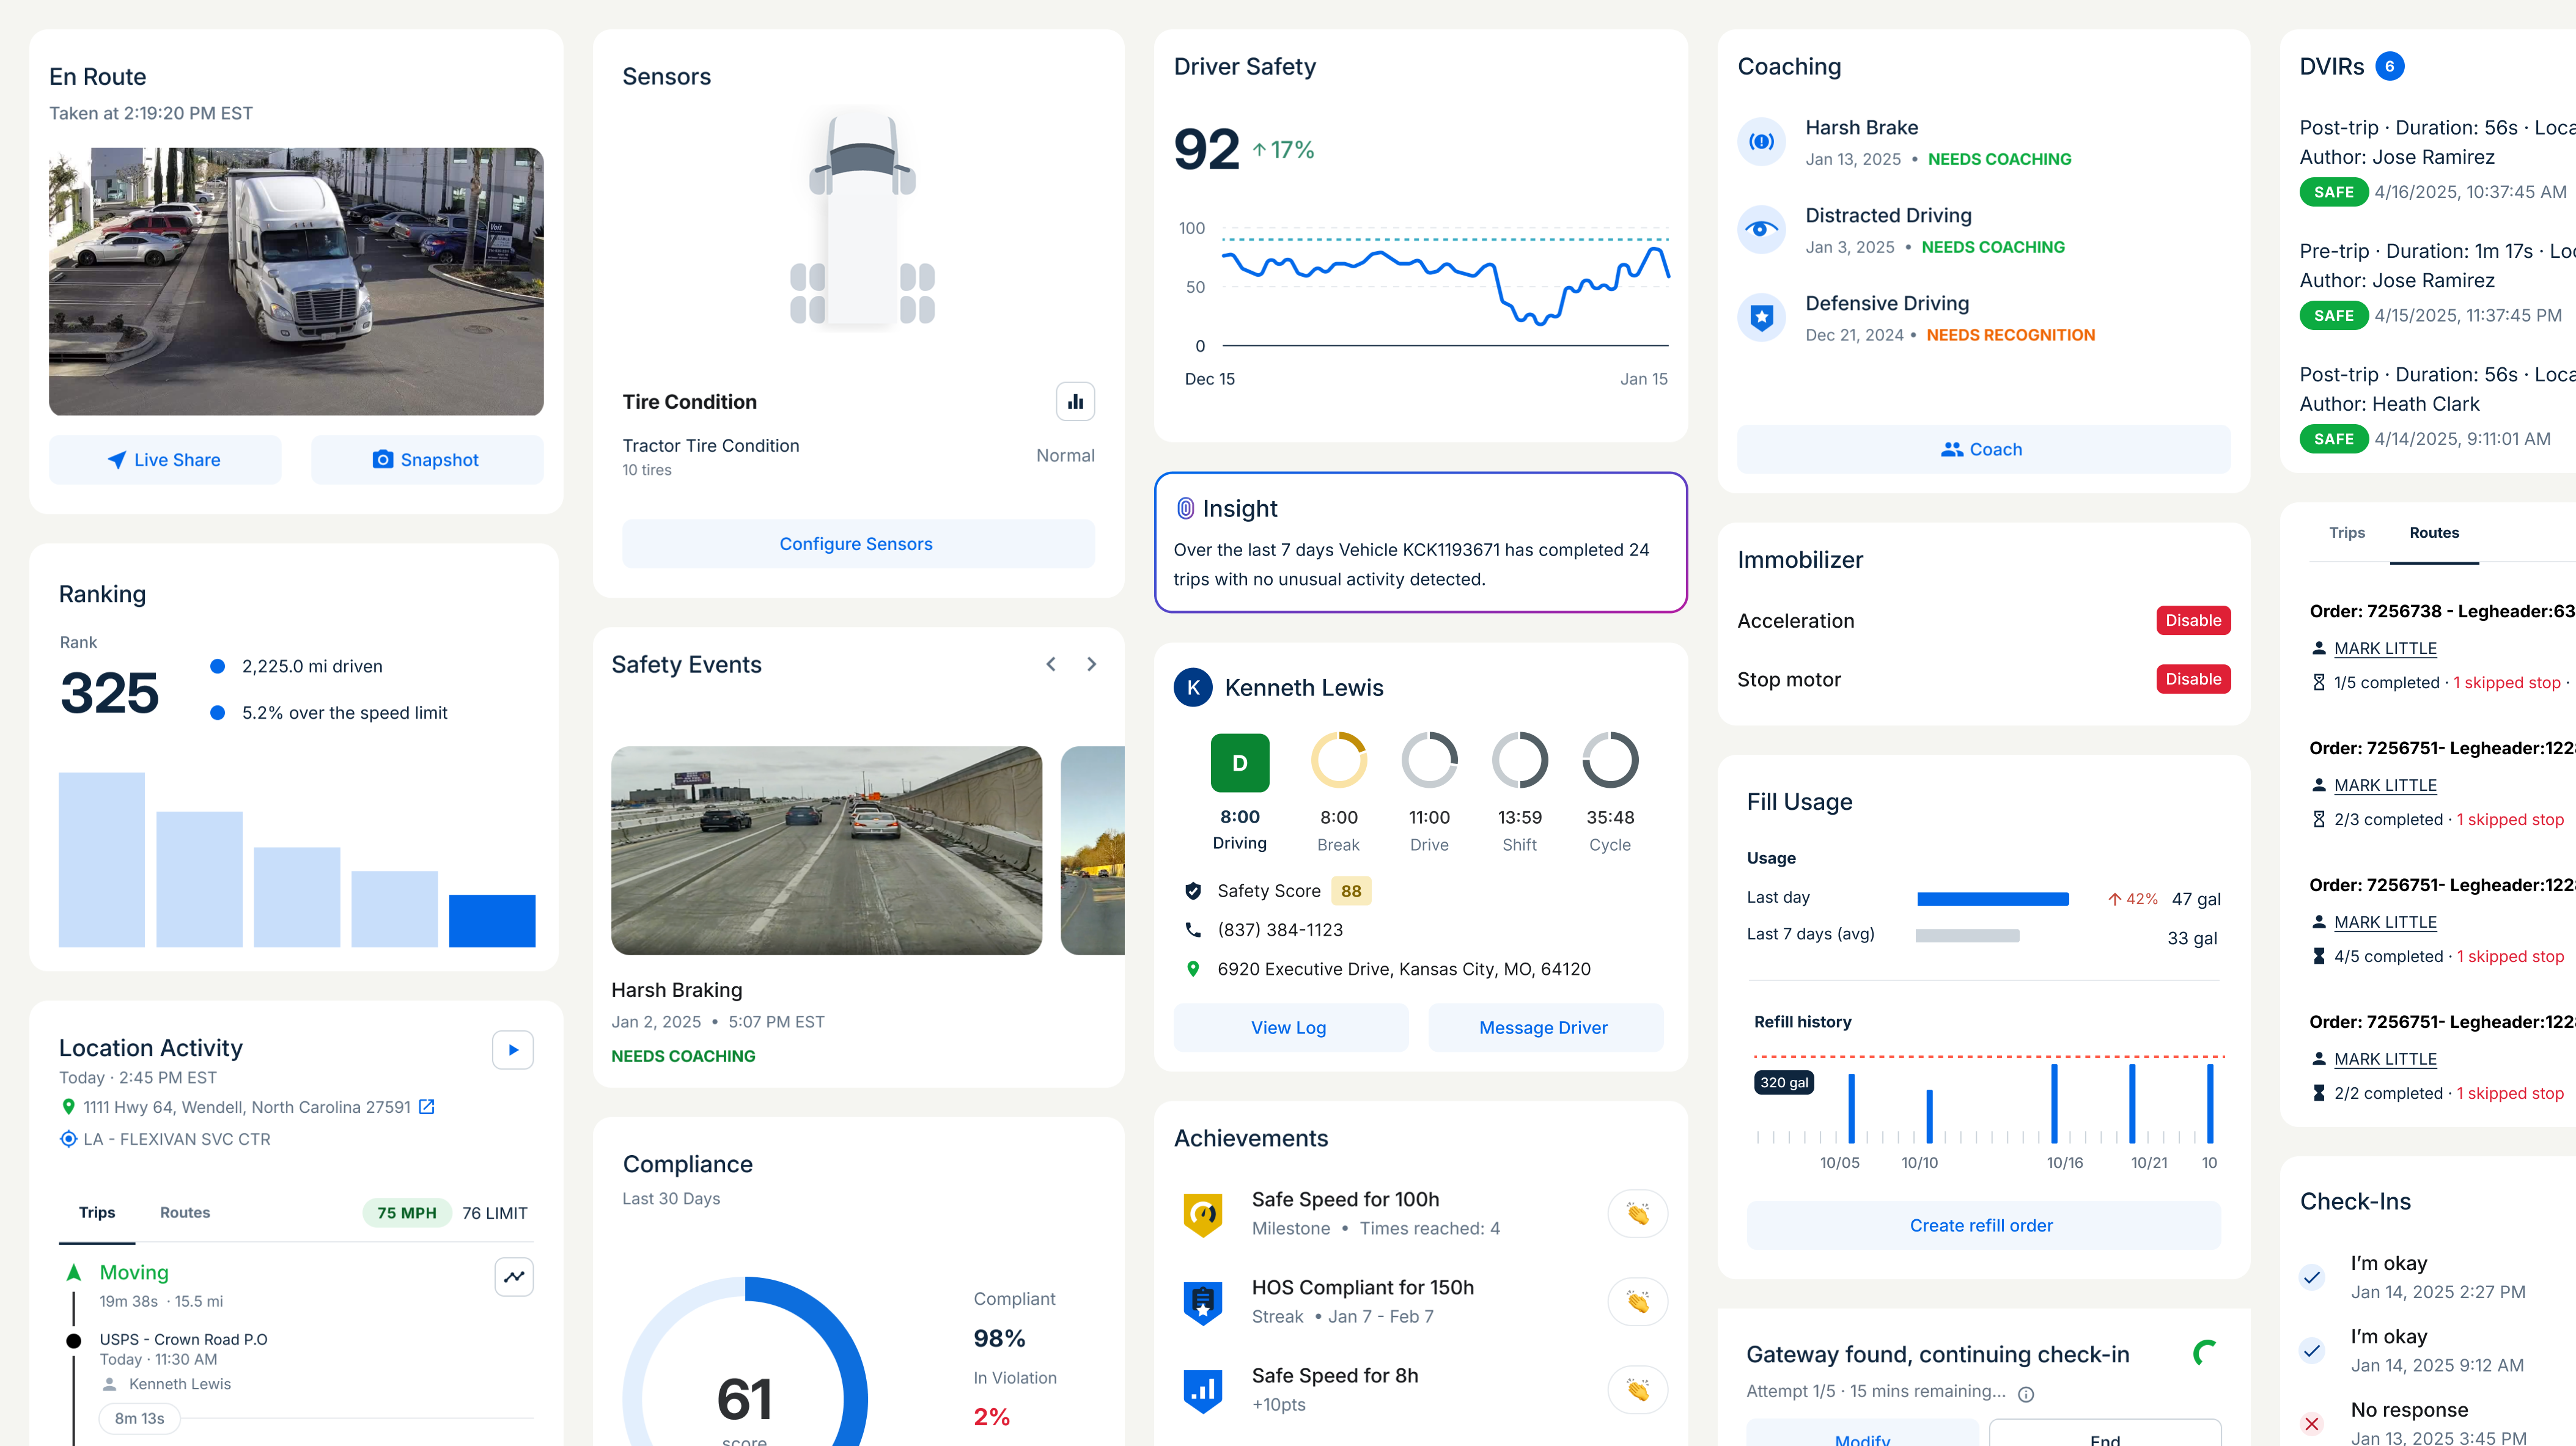The height and width of the screenshot is (1446, 2576).
Task: Go to previous Safety Events item
Action: coord(1050,664)
